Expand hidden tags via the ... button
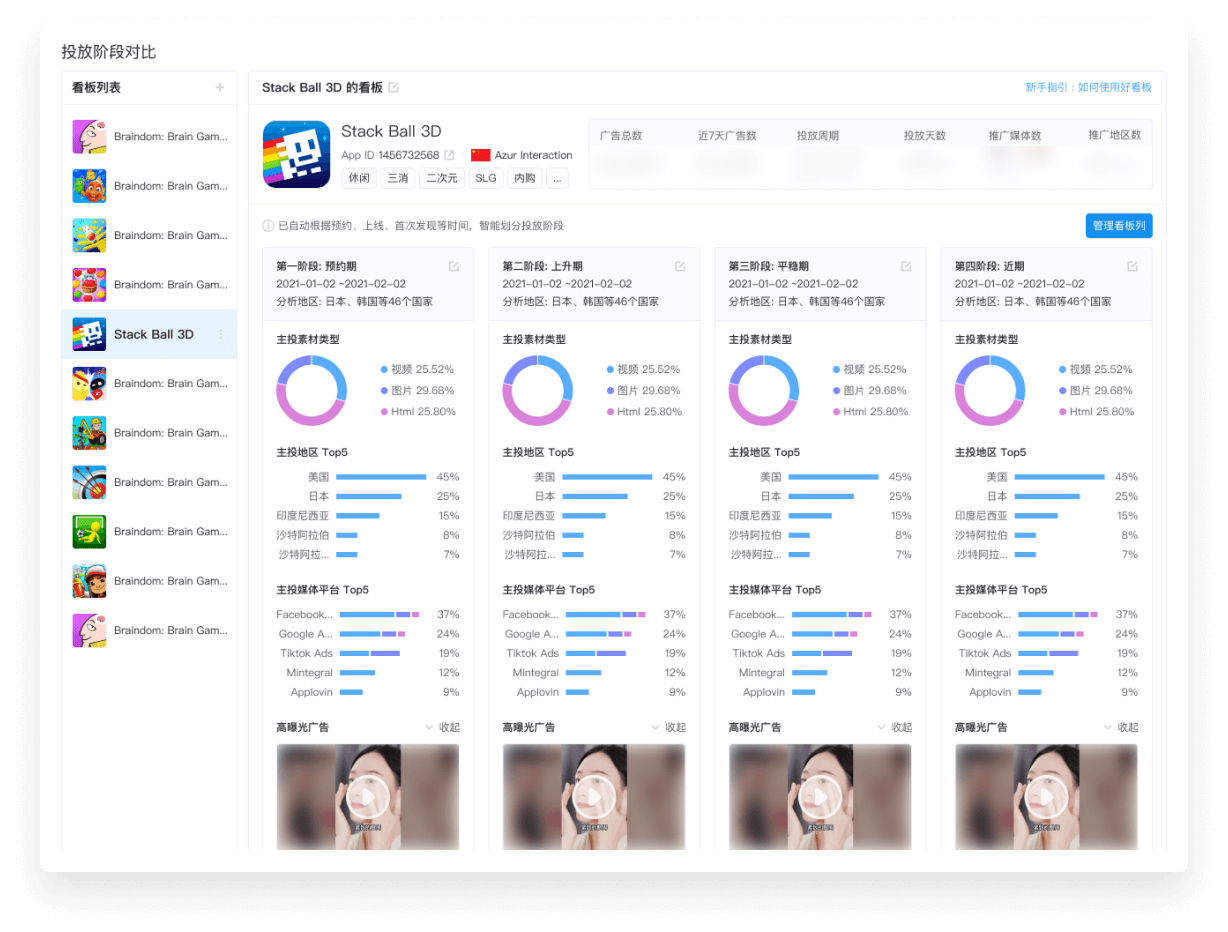 [557, 178]
